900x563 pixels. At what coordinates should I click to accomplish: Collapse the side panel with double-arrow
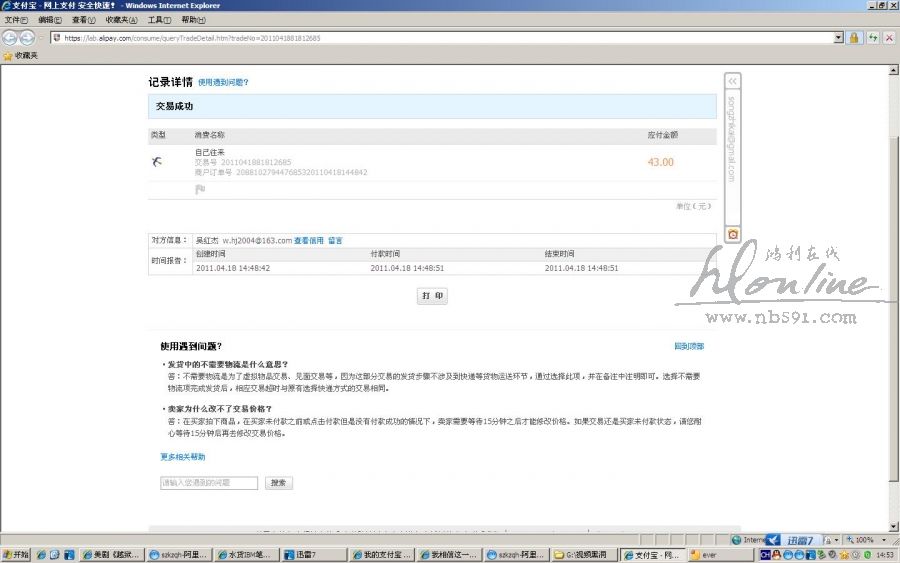(732, 81)
